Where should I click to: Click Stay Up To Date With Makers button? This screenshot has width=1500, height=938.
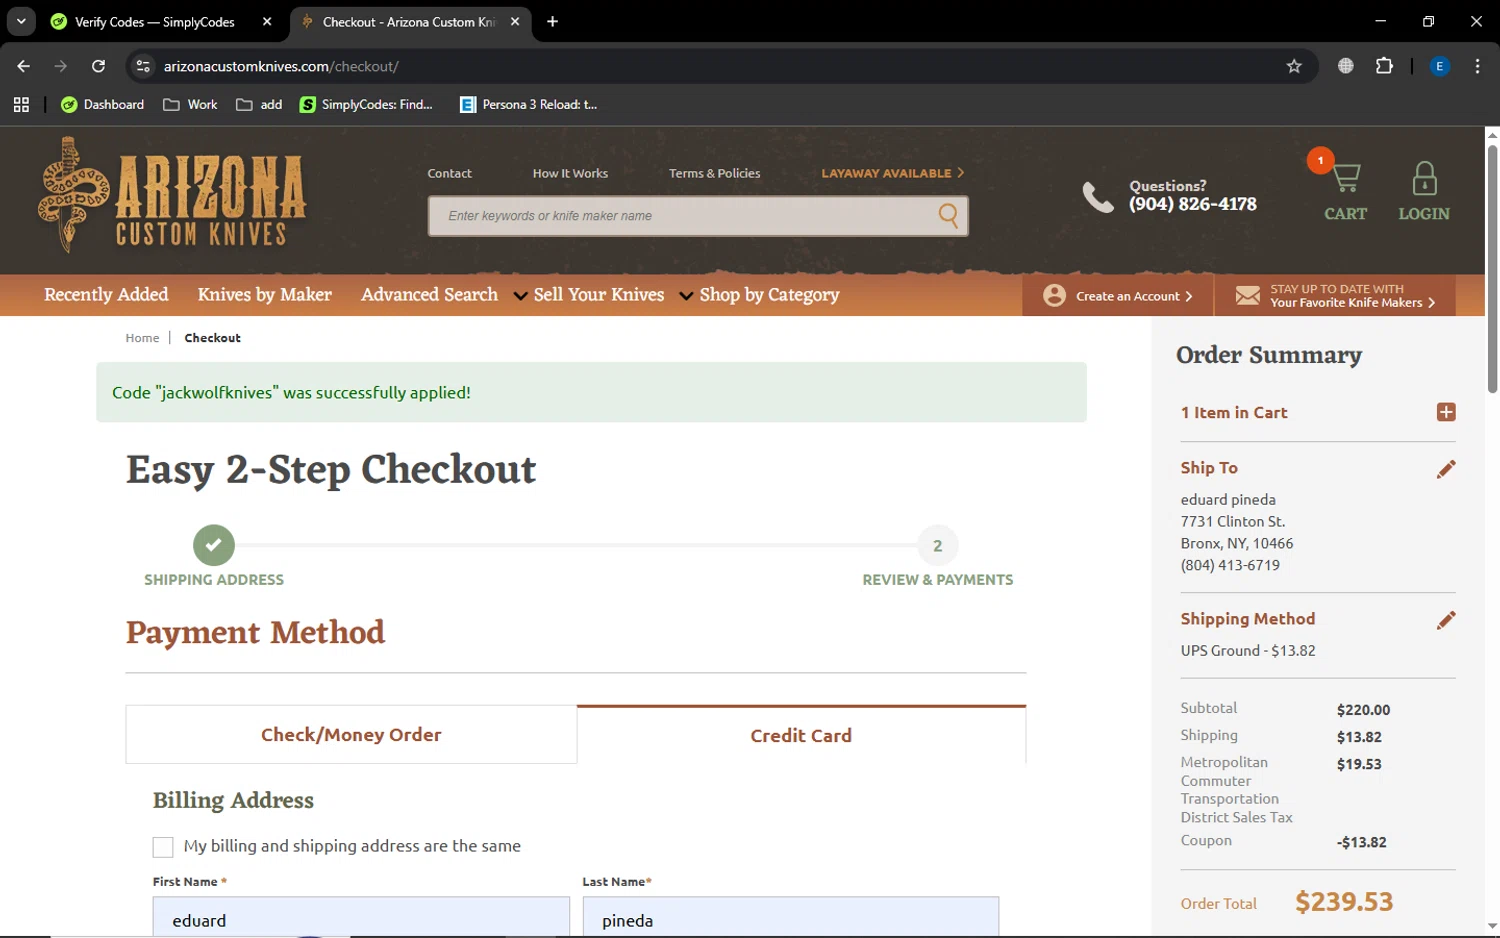(1335, 296)
